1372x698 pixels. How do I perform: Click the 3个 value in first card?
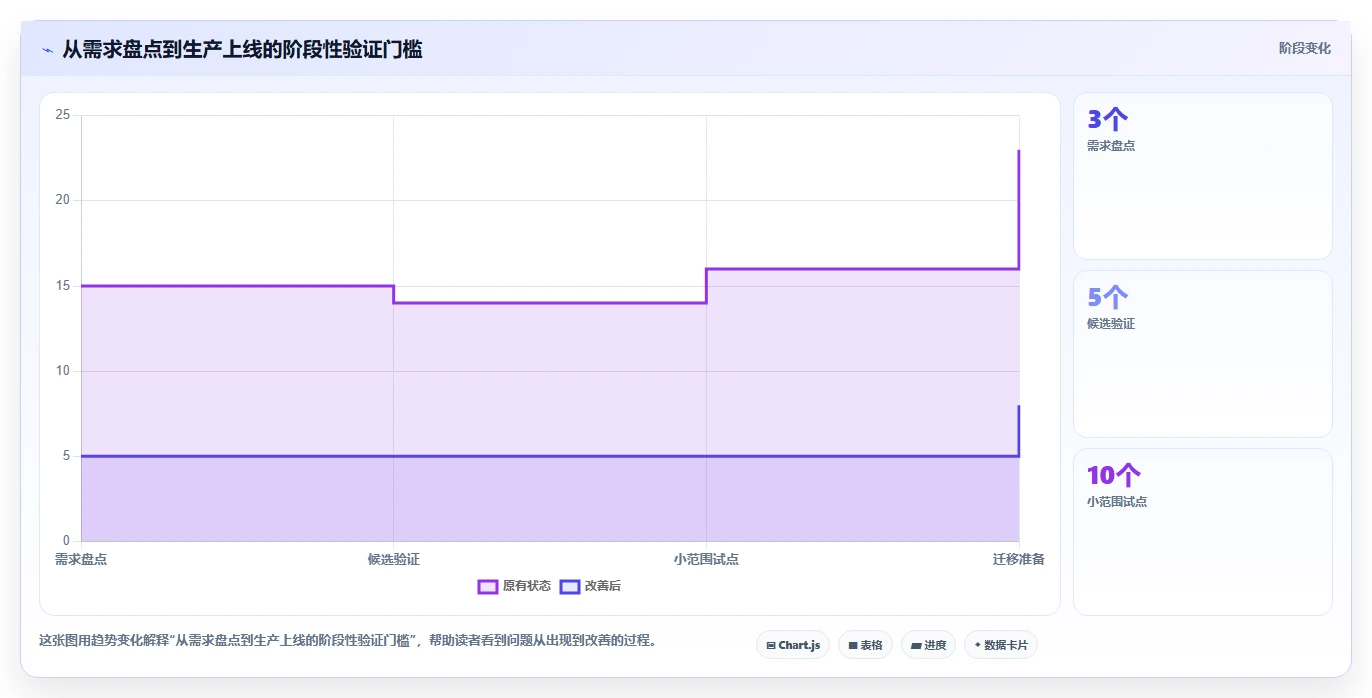tap(1107, 120)
